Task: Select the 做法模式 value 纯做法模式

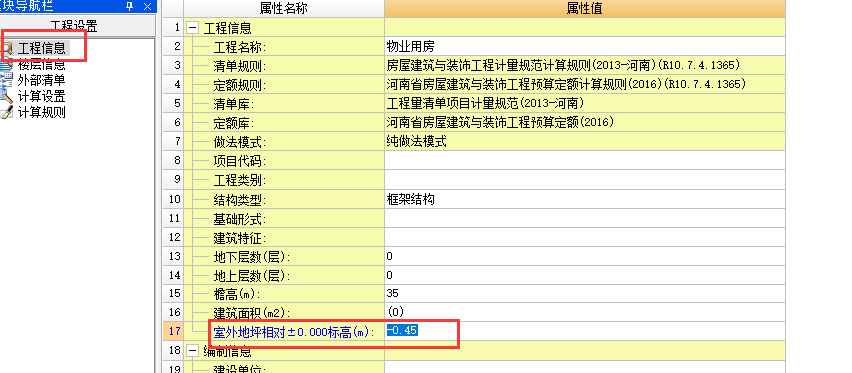Action: tap(585, 141)
